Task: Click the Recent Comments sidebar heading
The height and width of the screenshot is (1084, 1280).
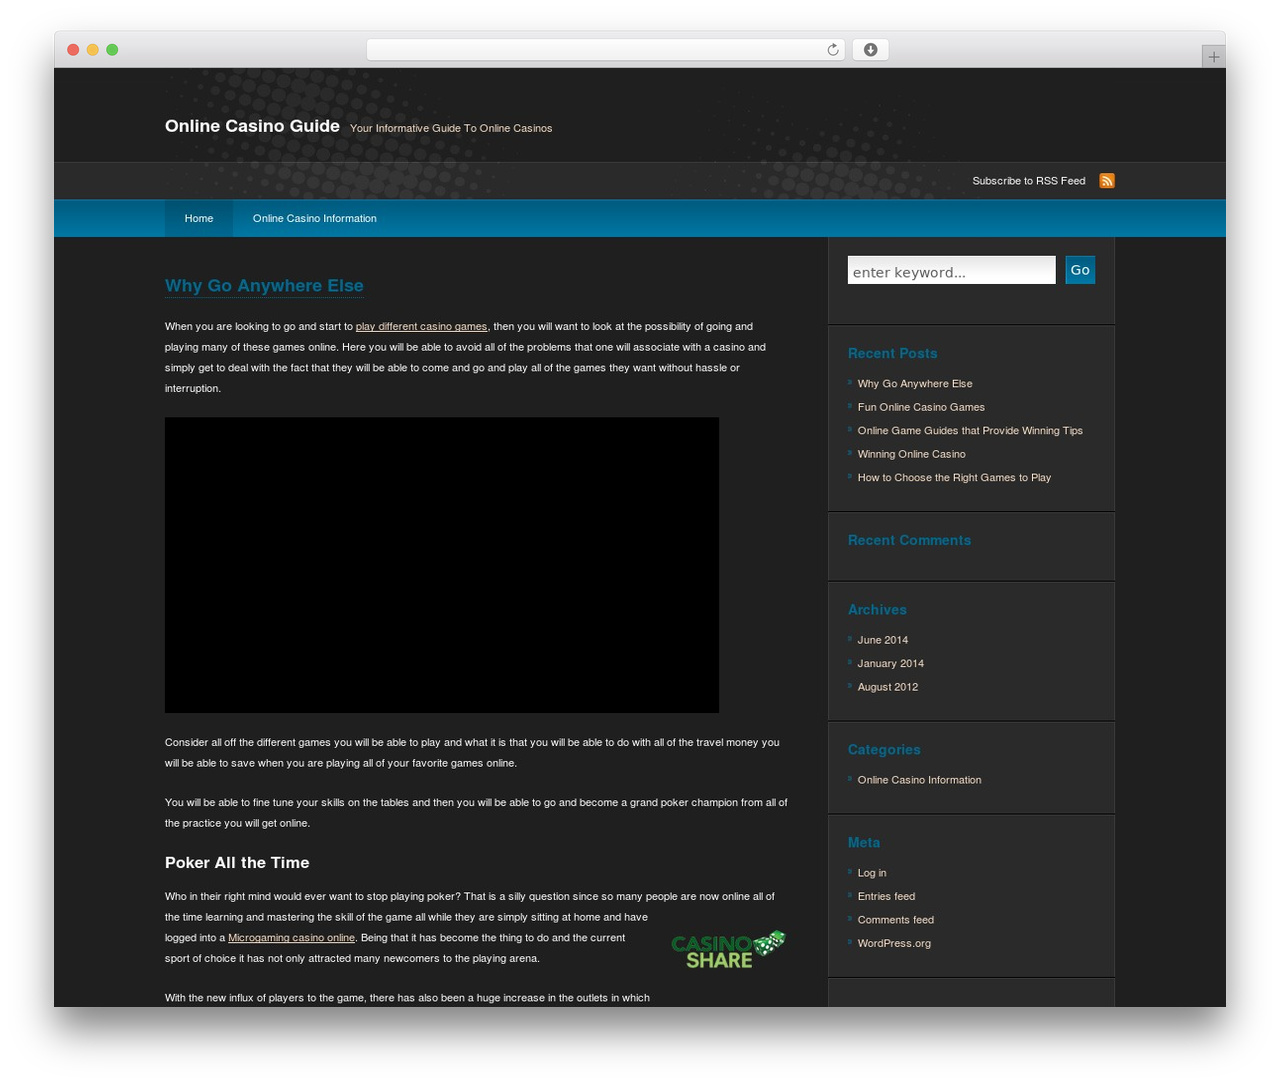Action: 909,540
